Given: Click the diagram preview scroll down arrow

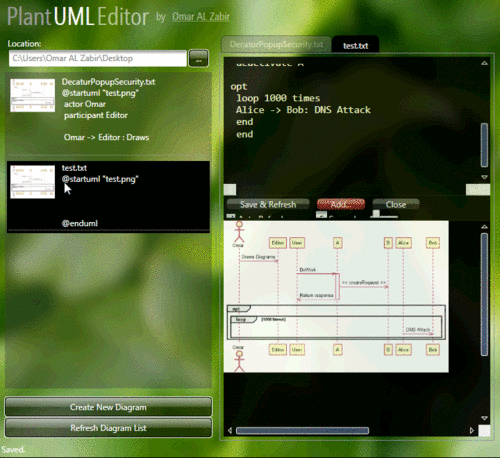Looking at the screenshot, I should [484, 418].
